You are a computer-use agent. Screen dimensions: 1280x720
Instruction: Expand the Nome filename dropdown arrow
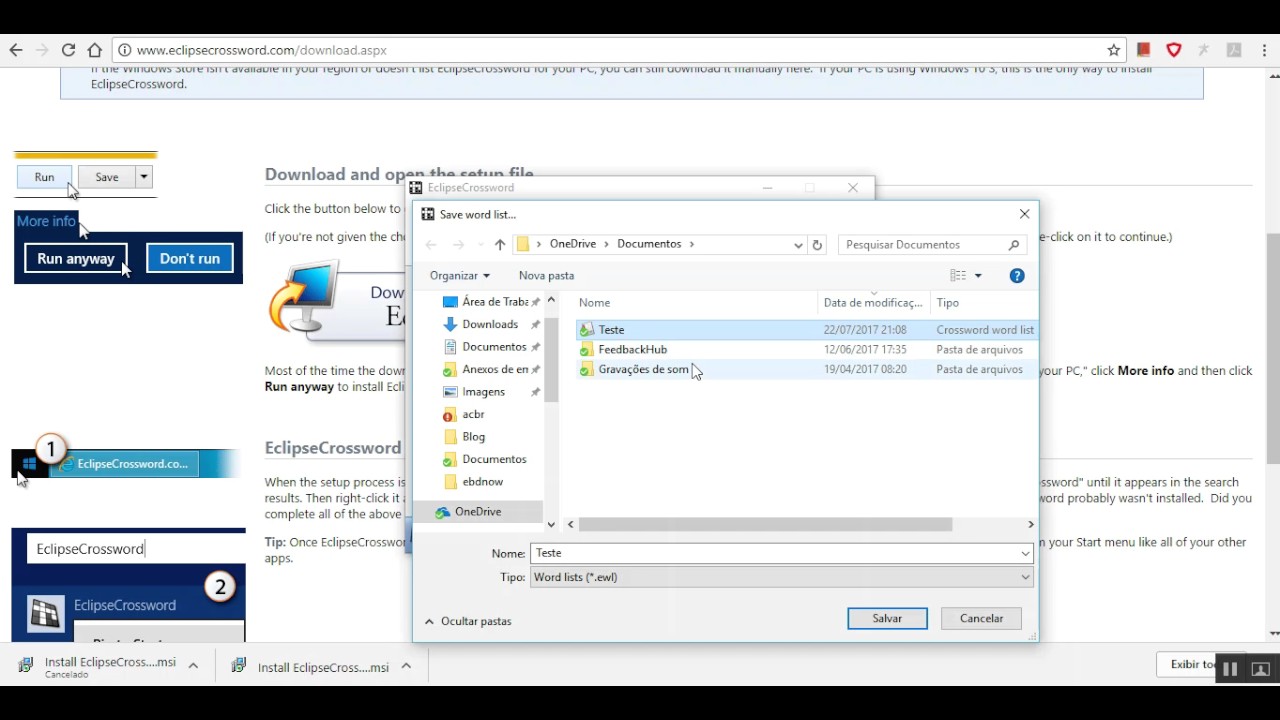[x=1025, y=554]
